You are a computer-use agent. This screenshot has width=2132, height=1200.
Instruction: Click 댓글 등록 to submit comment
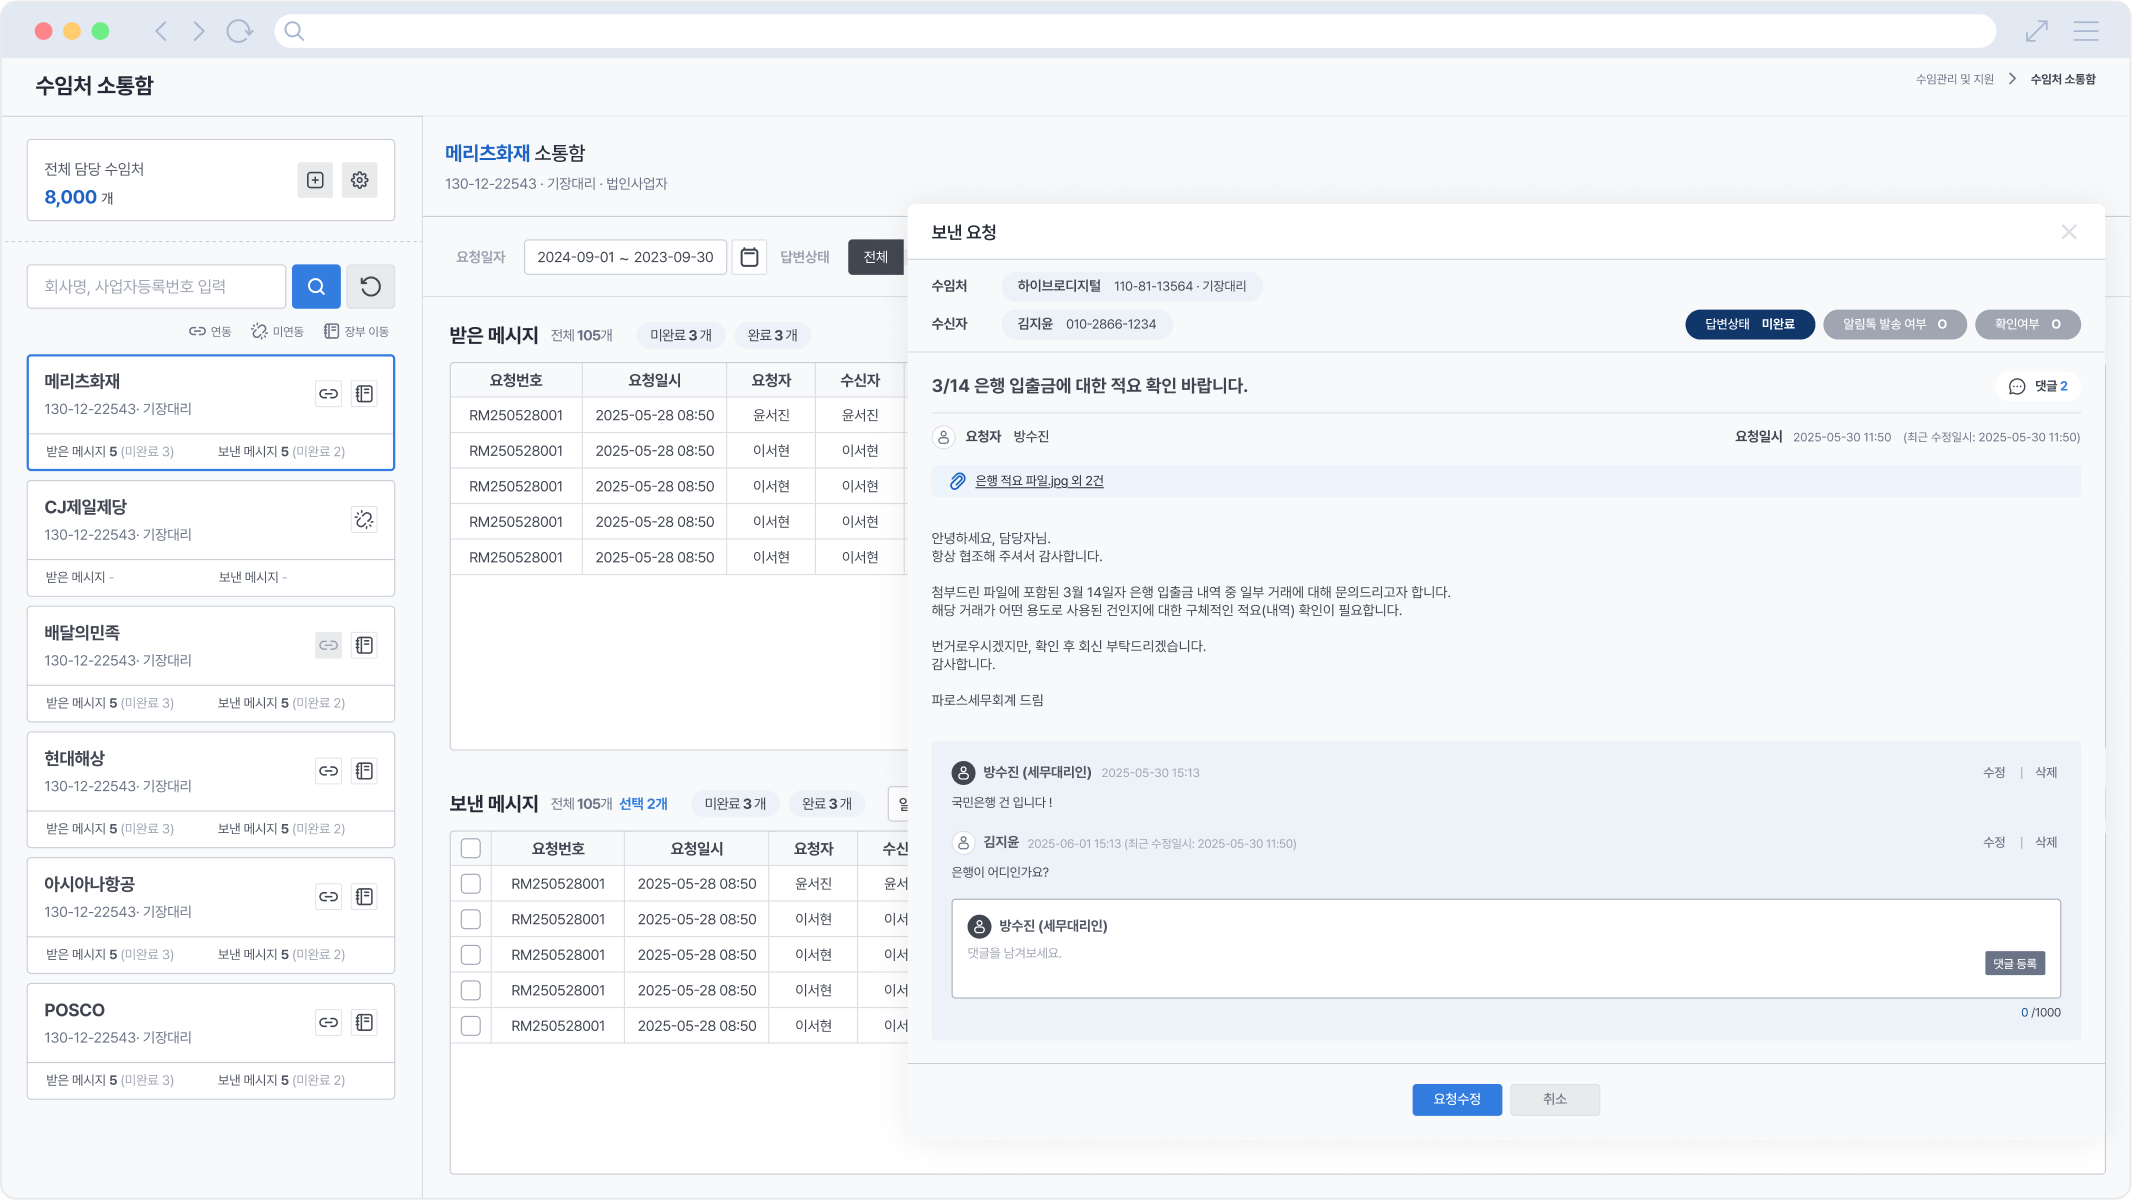2014,963
